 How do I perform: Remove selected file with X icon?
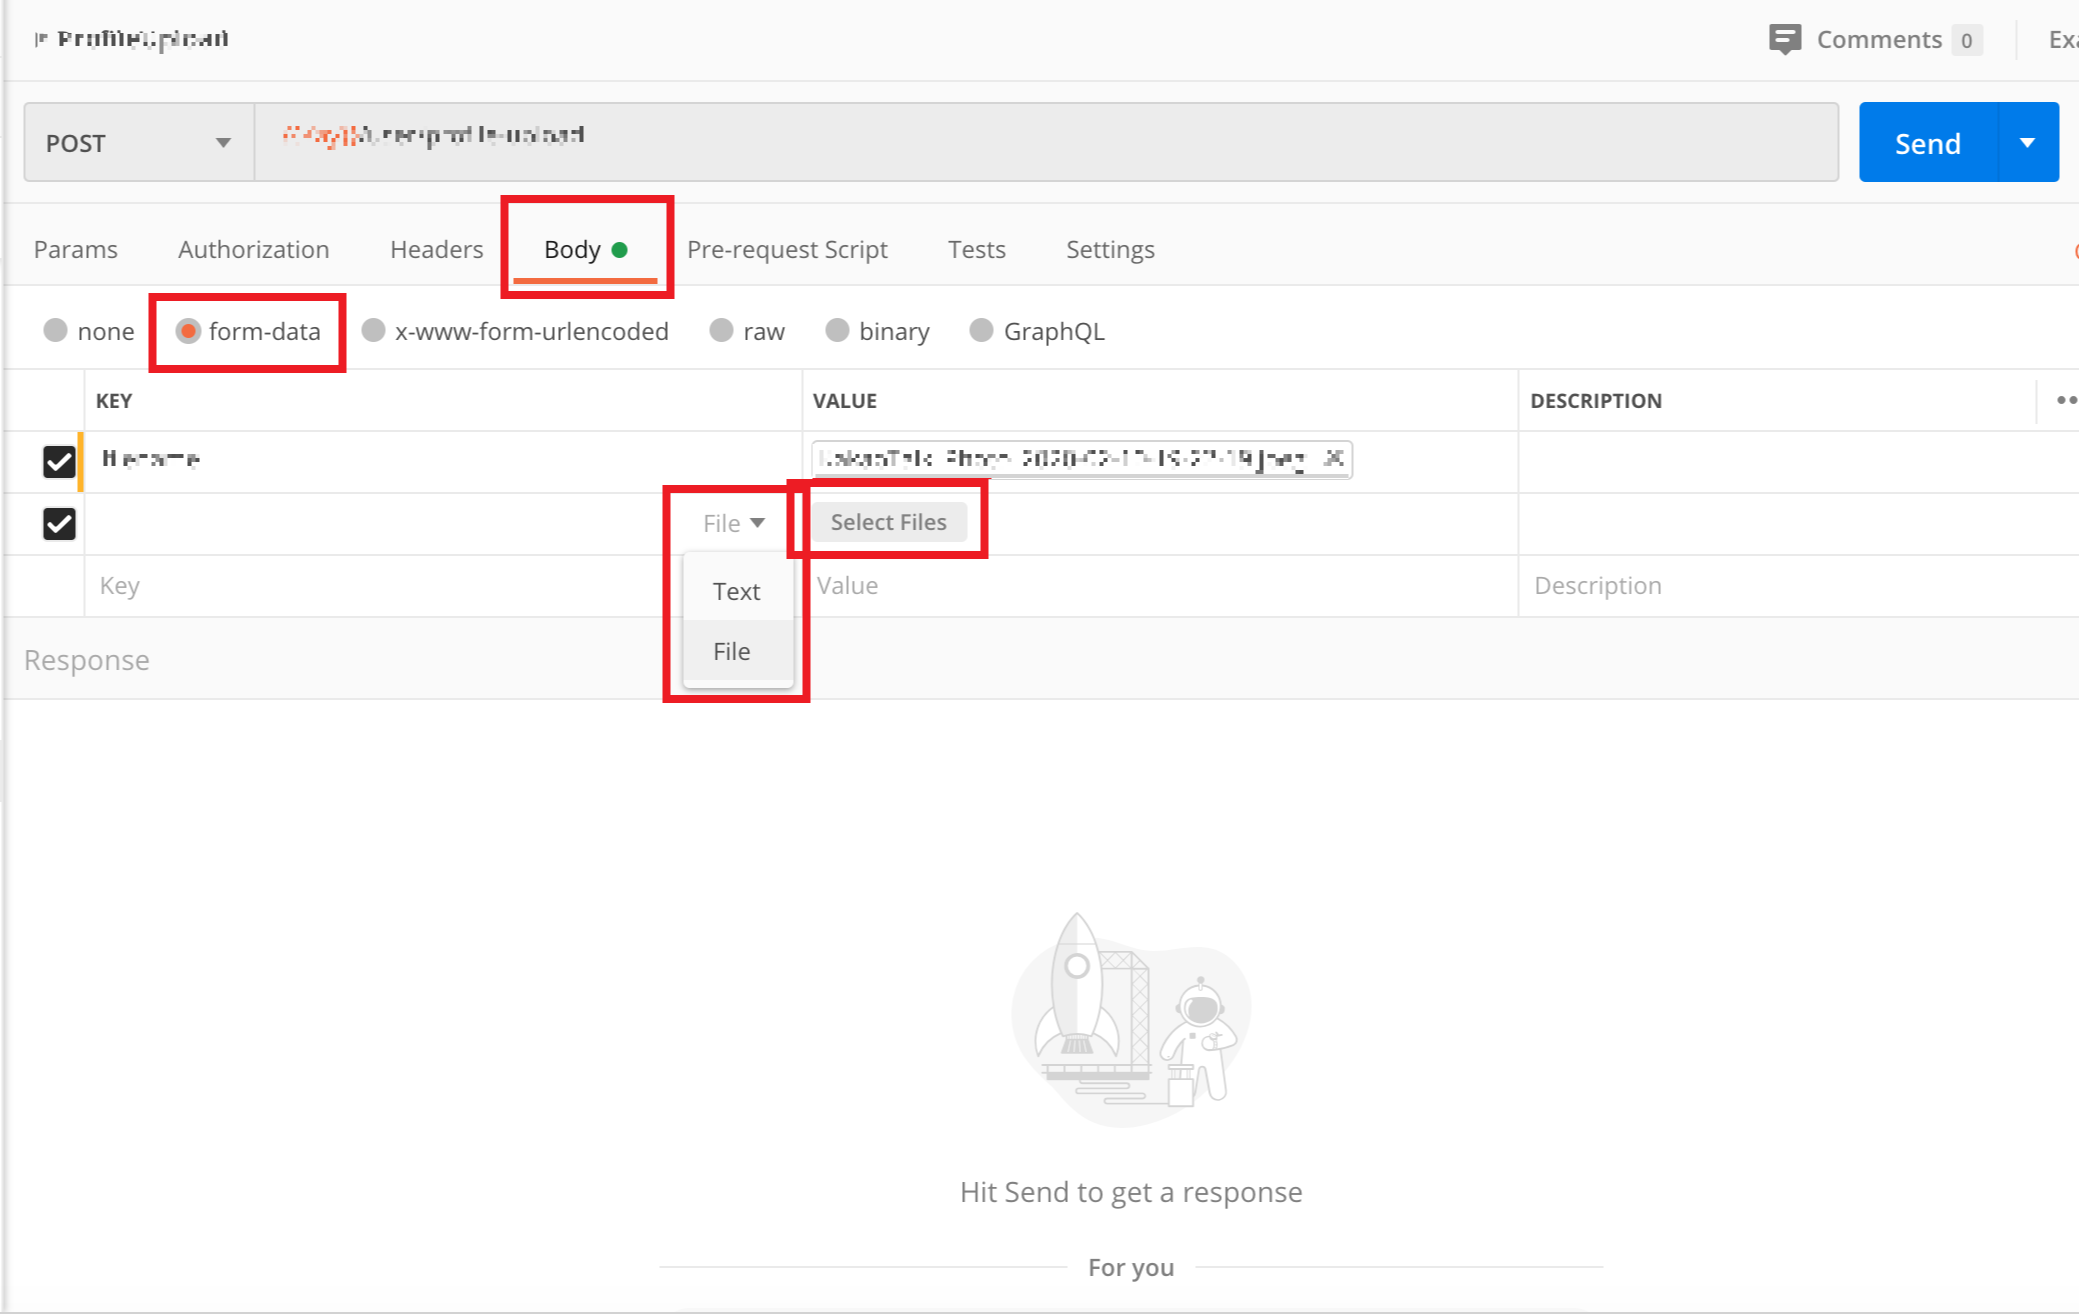coord(1333,459)
